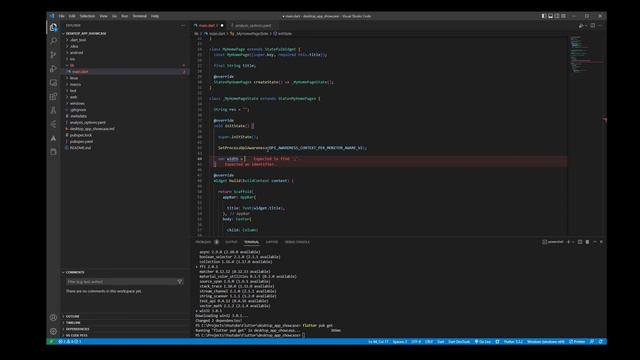The width and height of the screenshot is (640, 360).
Task: Open the Help menu
Action: pyautogui.click(x=155, y=16)
